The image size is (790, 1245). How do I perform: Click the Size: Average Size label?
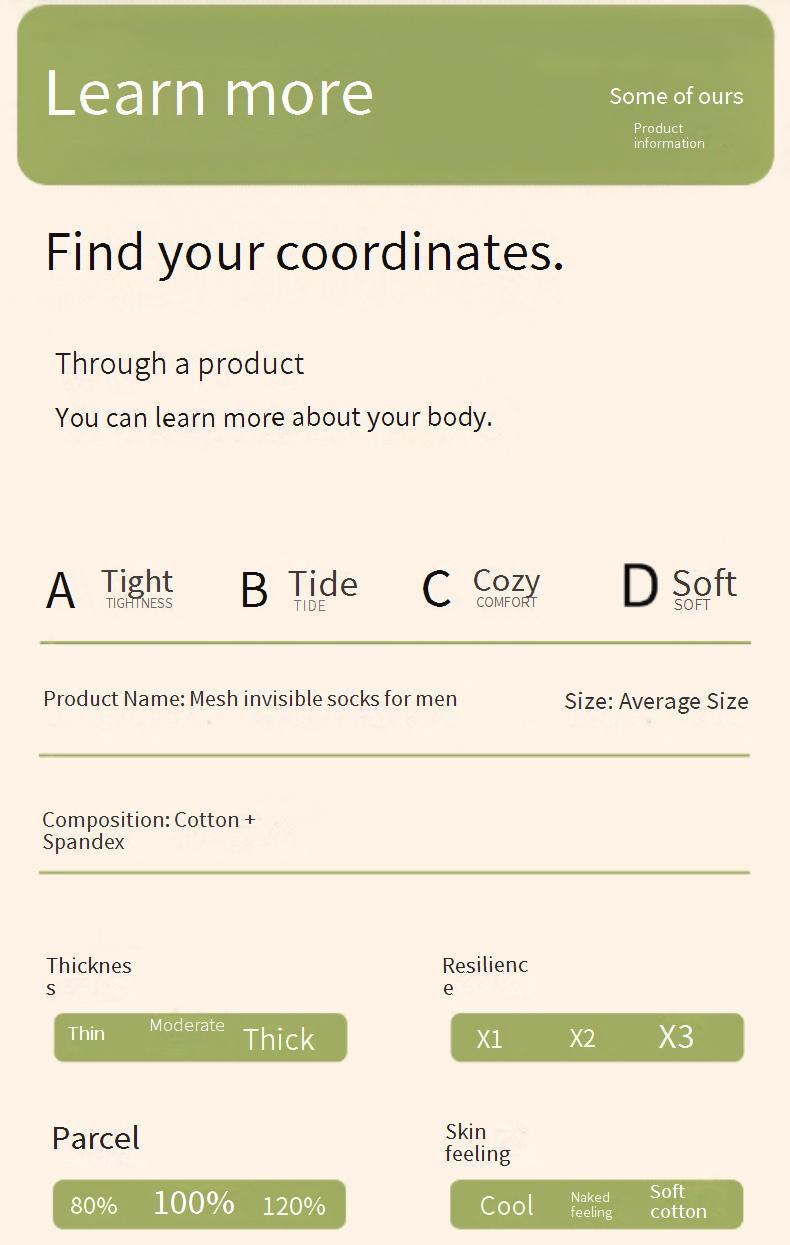click(656, 702)
